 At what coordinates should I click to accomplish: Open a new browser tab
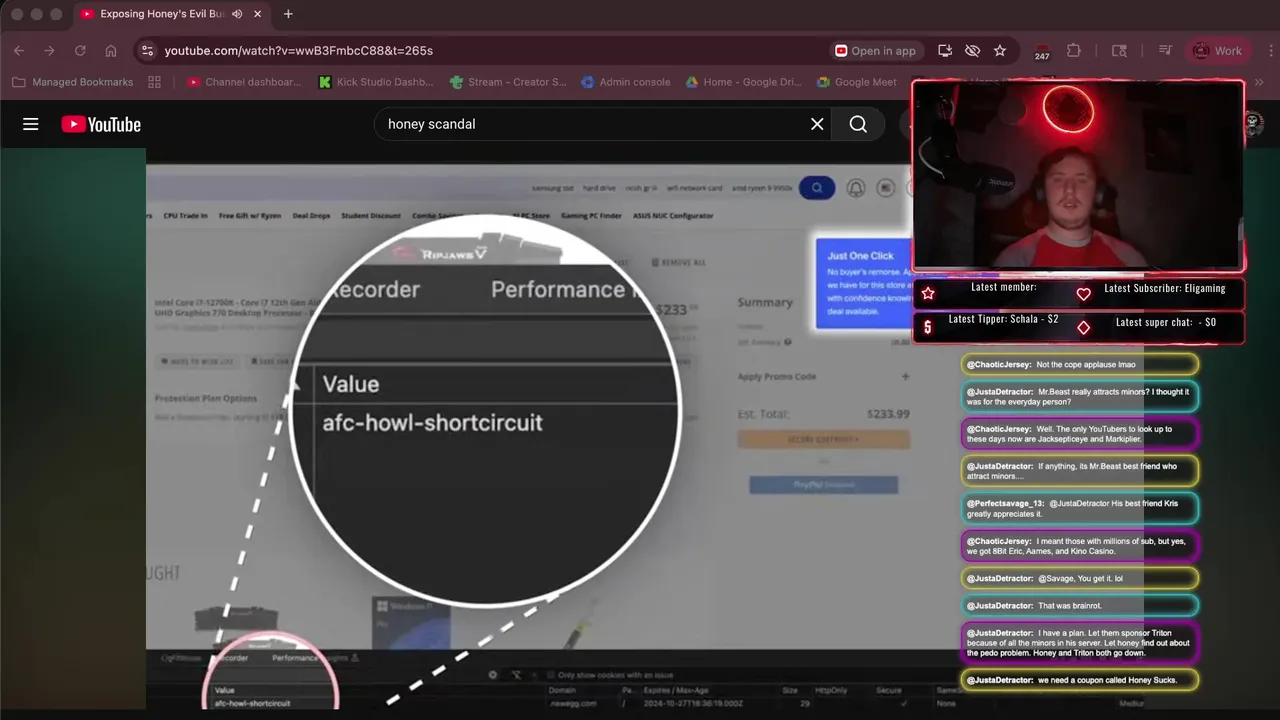click(288, 14)
